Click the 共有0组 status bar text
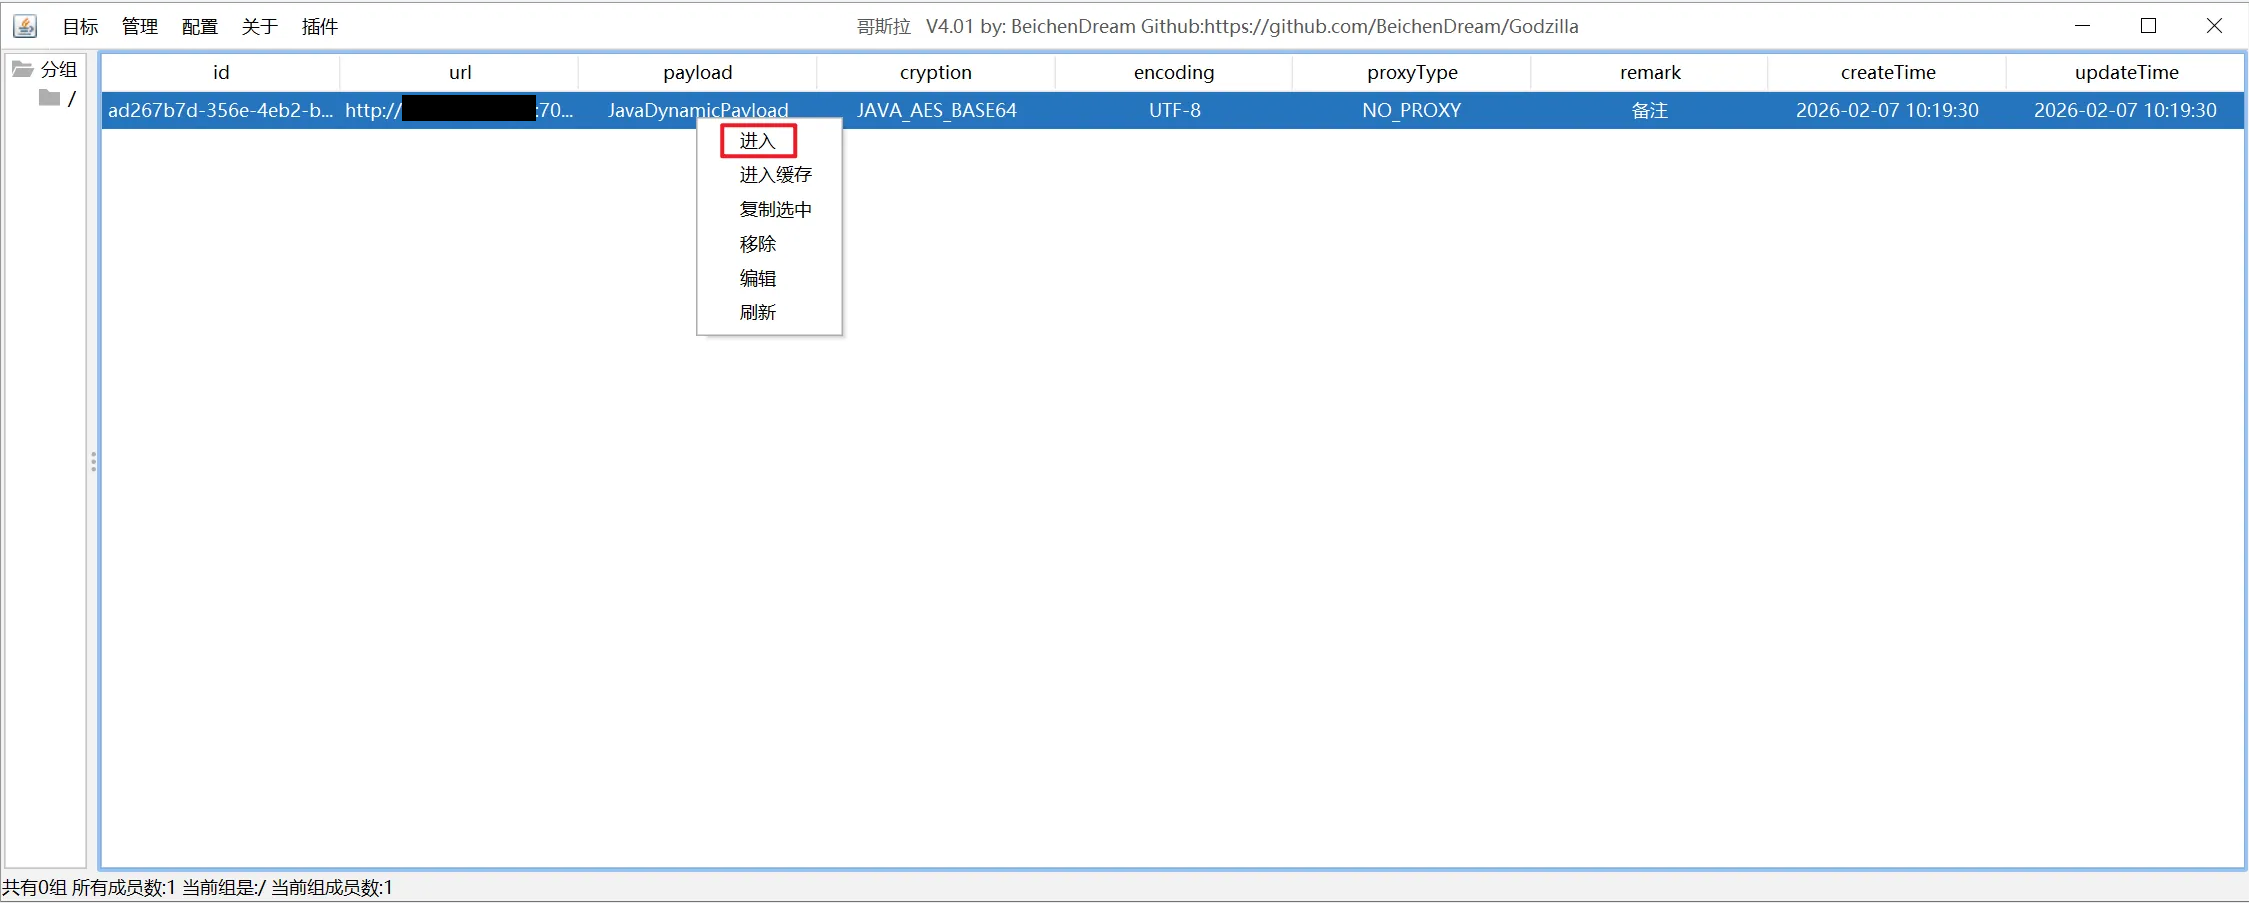This screenshot has width=2249, height=903. [35, 888]
